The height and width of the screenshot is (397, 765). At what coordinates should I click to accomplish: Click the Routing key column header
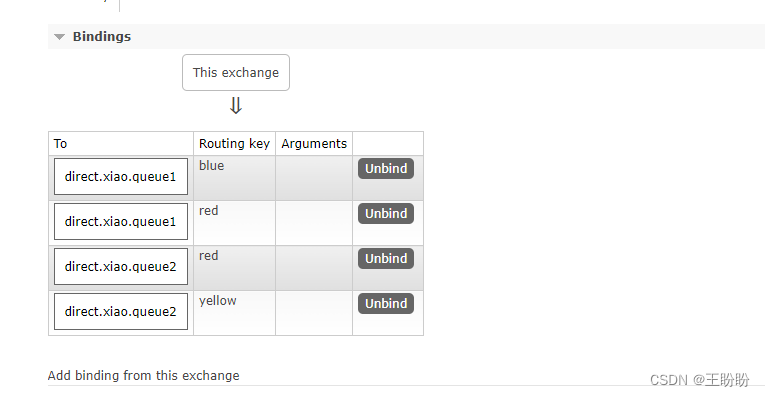(x=234, y=144)
